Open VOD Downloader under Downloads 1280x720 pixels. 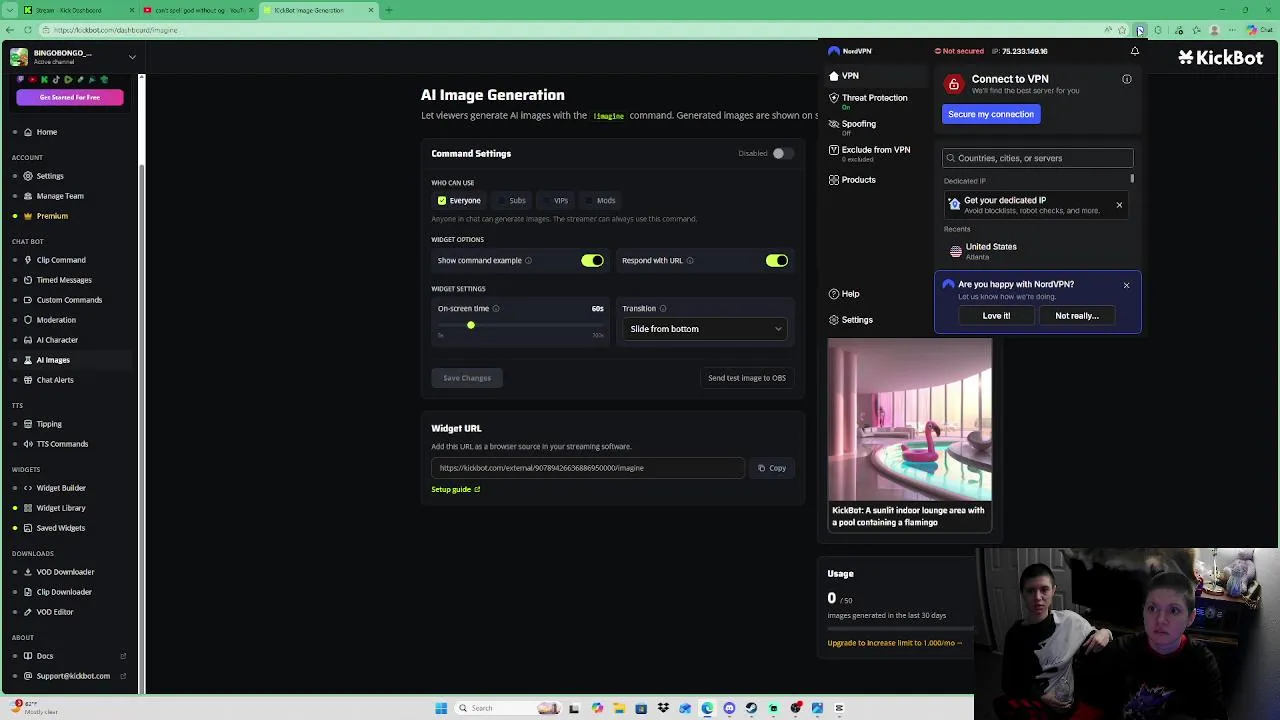65,572
